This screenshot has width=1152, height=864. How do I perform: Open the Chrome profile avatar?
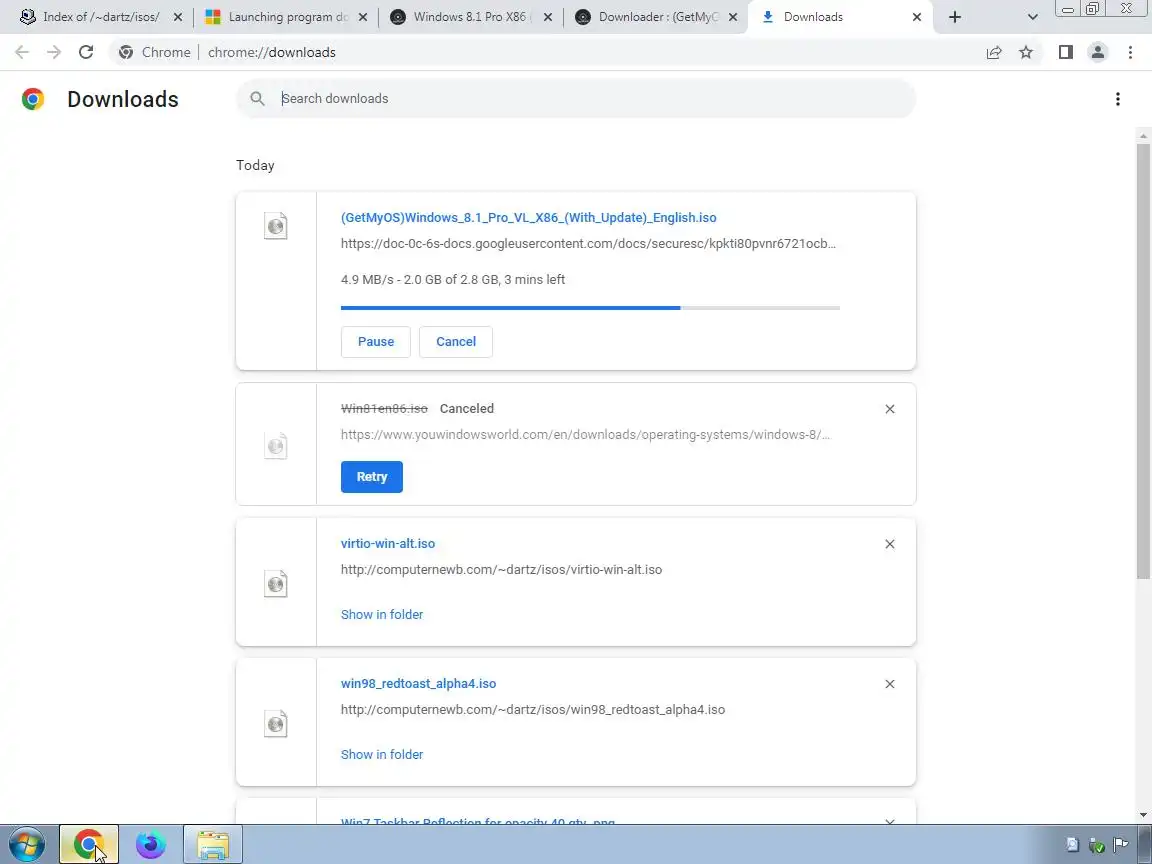pos(1098,52)
